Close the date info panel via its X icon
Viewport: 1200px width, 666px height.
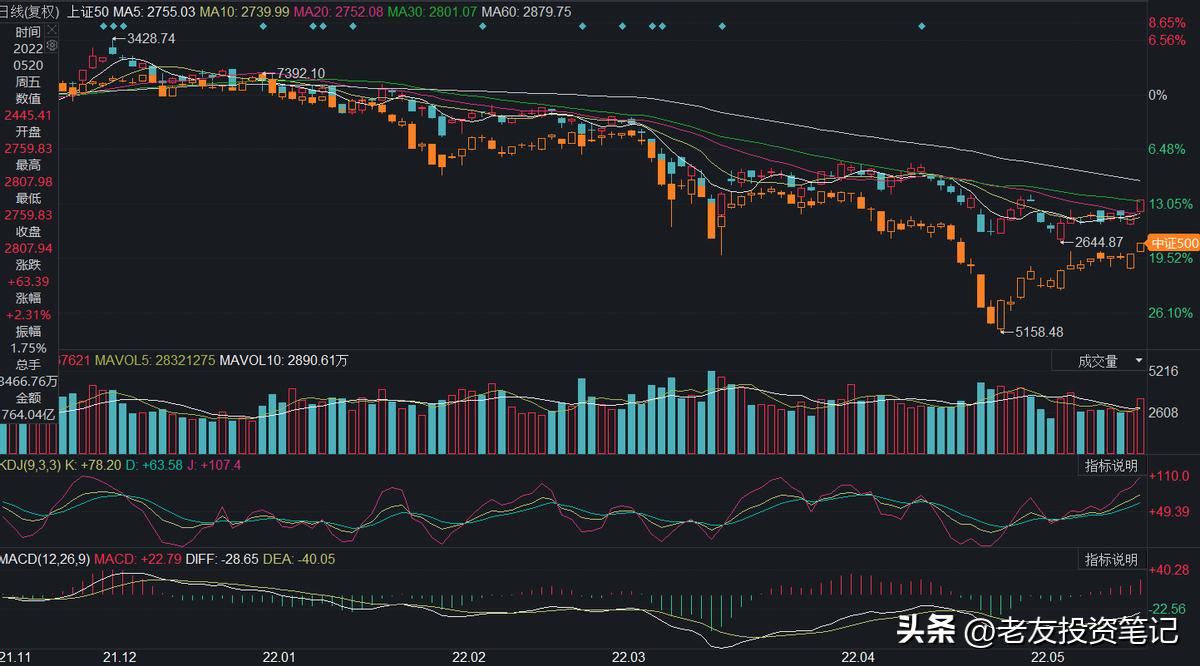[51, 30]
